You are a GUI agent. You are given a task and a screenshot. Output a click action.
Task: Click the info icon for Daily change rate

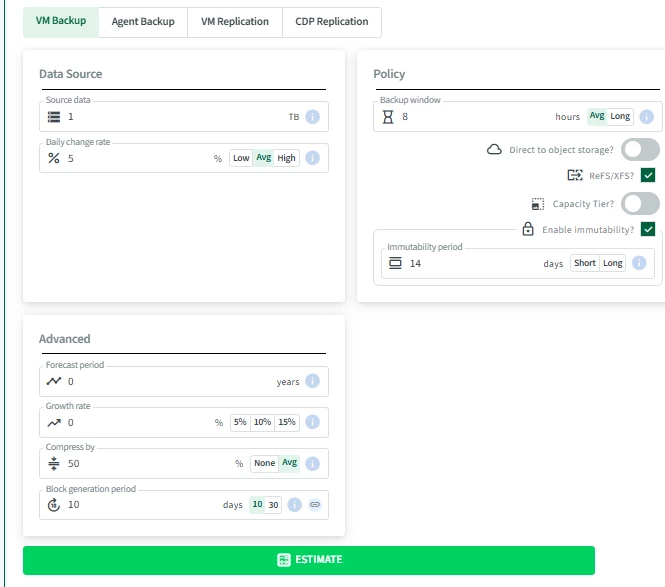312,158
